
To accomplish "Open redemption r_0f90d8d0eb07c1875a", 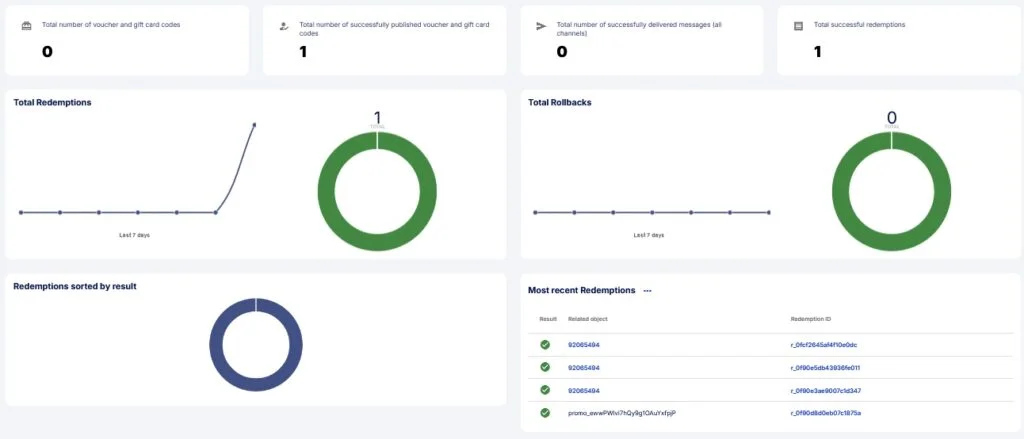I will coord(825,413).
